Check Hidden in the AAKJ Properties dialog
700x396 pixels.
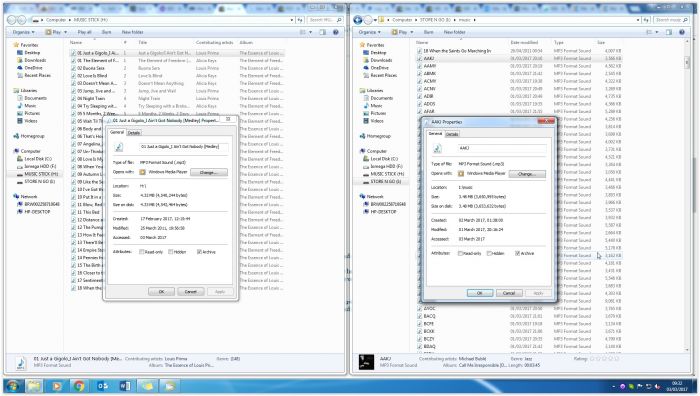pos(489,253)
